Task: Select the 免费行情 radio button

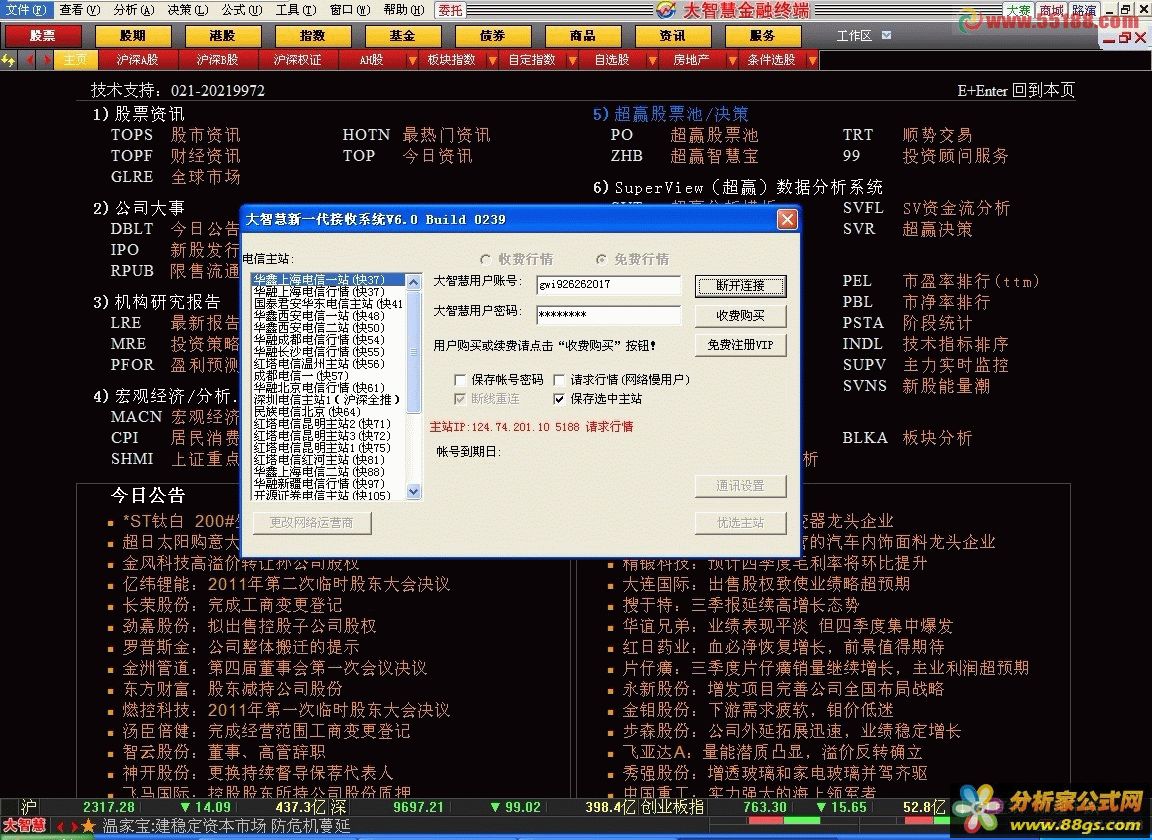Action: 601,259
